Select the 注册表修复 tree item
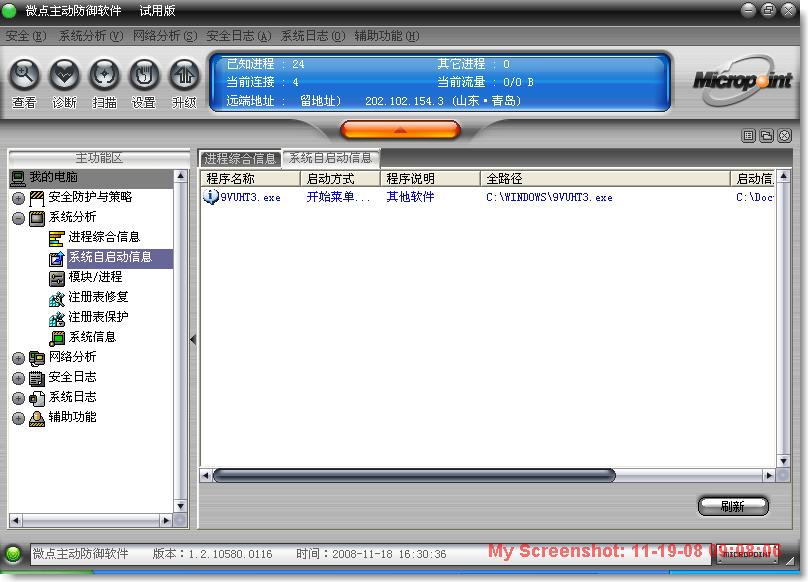 click(x=98, y=297)
